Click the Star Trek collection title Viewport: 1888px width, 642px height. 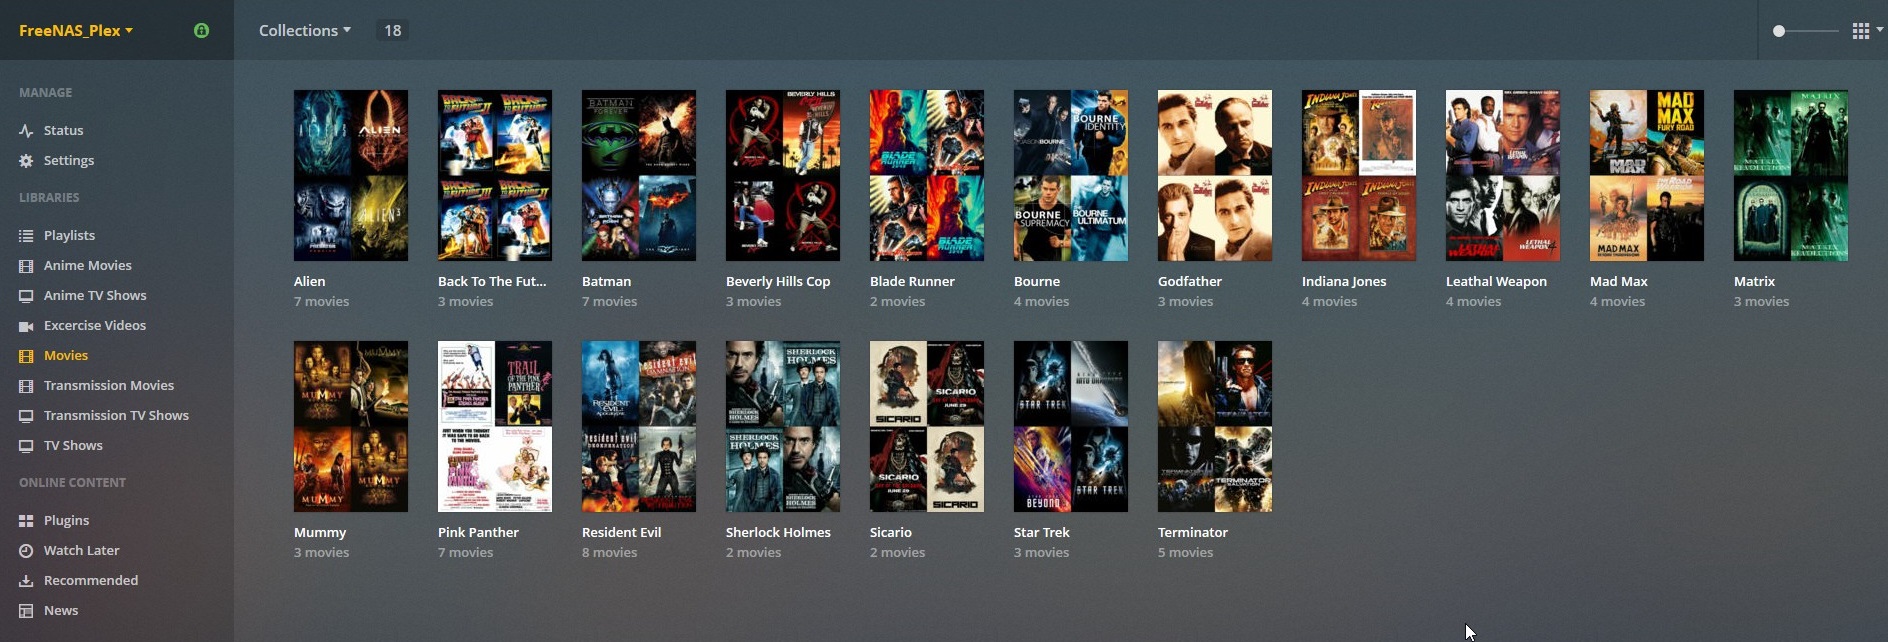point(1042,532)
